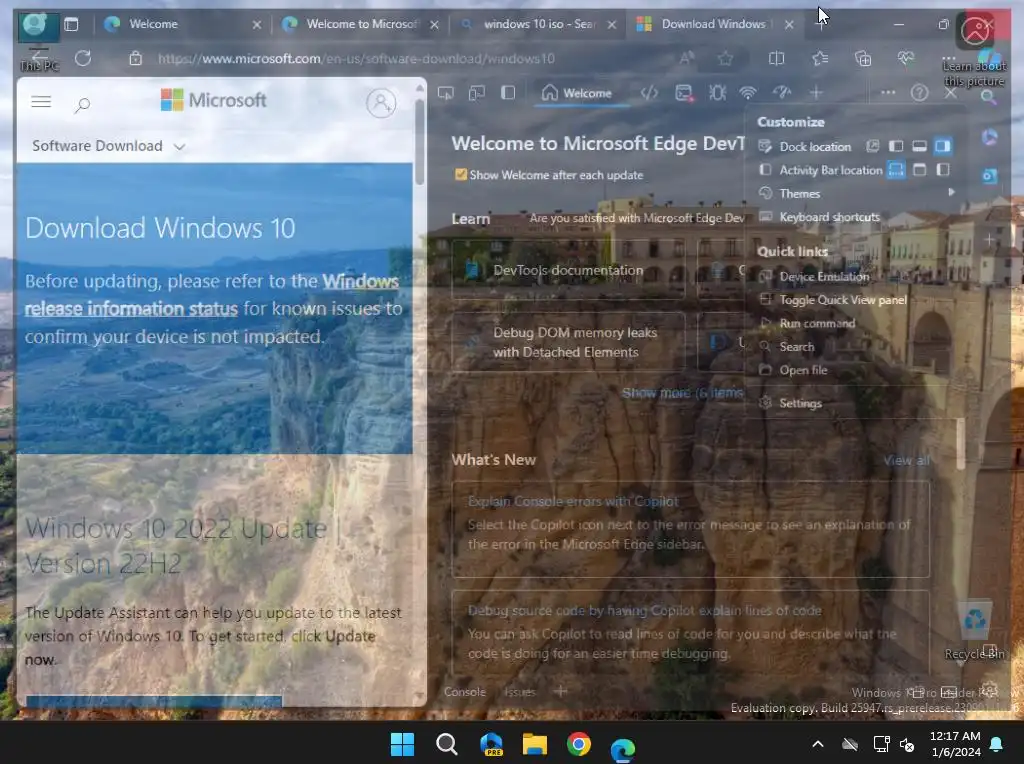View site information lock icon
Screen dimensions: 1024x764
coord(135,59)
